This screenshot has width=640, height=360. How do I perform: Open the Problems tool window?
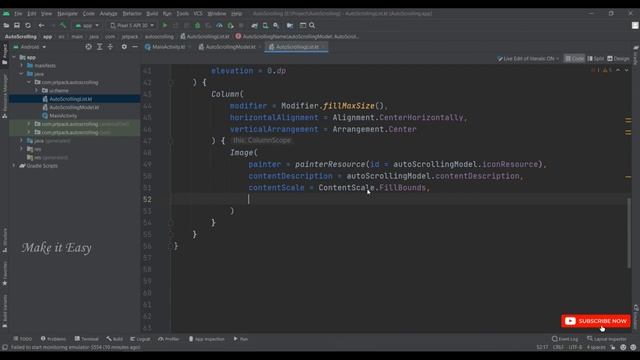(53, 339)
